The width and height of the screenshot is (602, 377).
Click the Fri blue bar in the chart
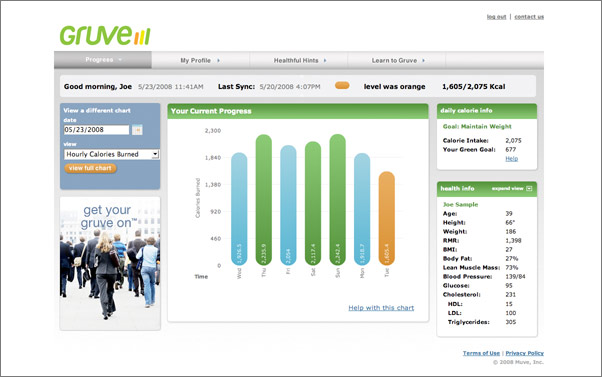288,205
